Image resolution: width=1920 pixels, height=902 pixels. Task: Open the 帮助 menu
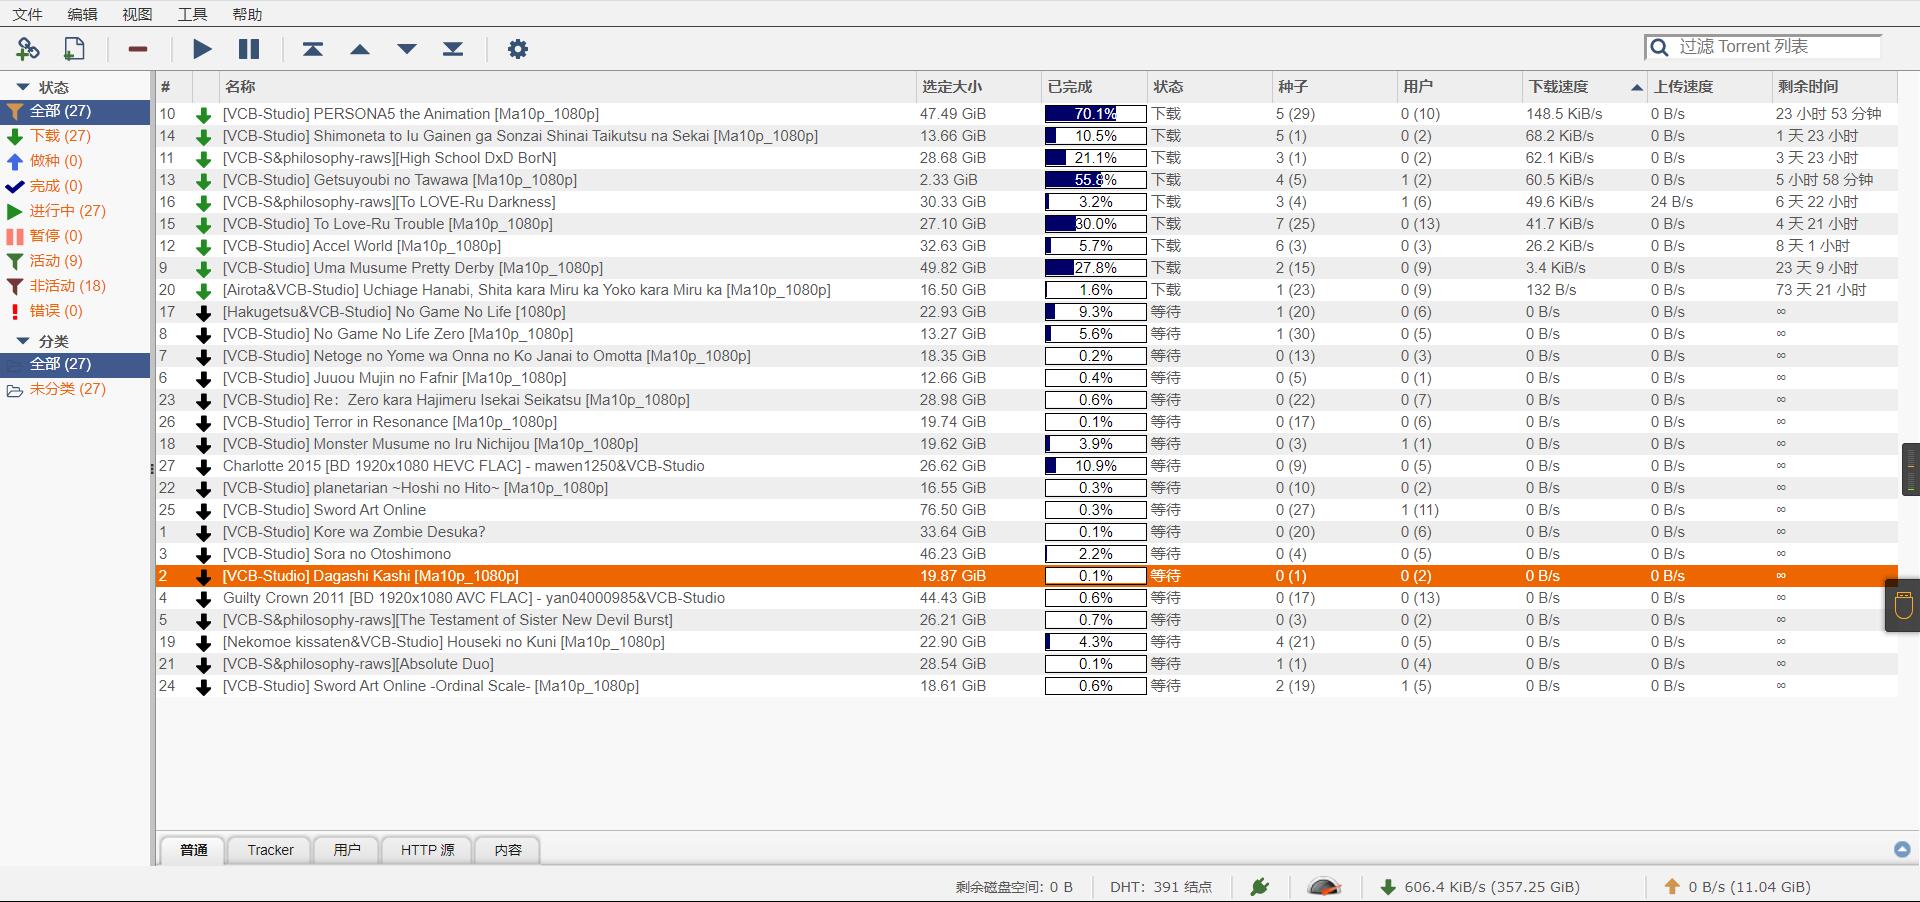[x=247, y=14]
